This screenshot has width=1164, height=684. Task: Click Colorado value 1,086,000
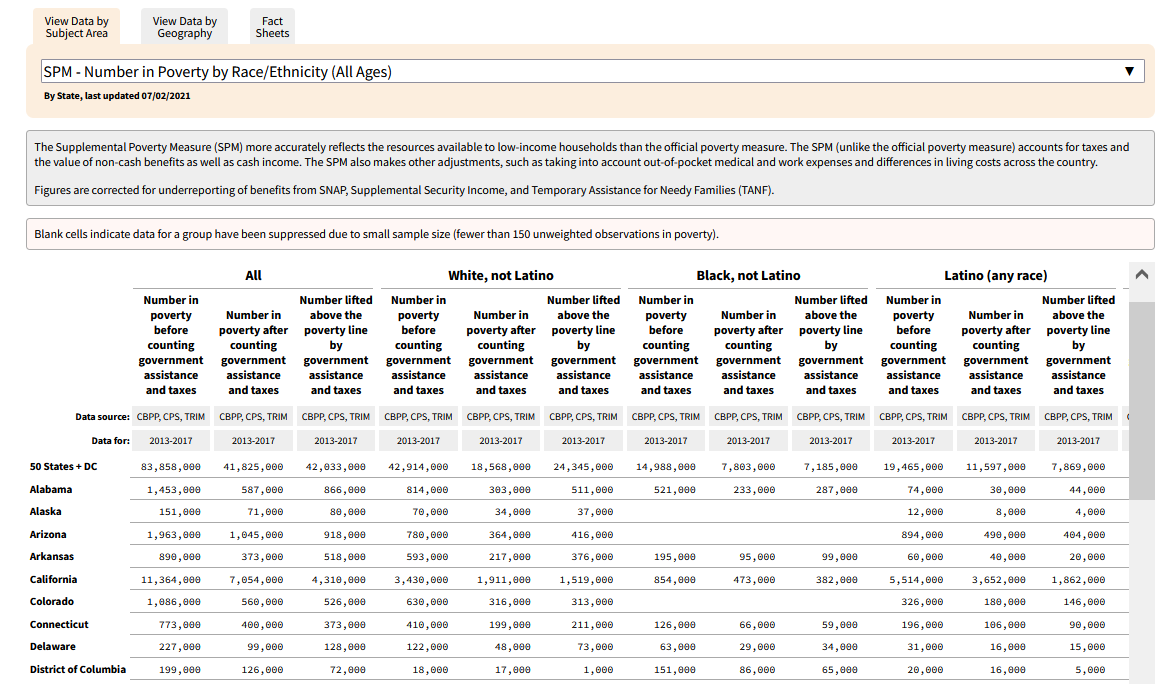(174, 602)
